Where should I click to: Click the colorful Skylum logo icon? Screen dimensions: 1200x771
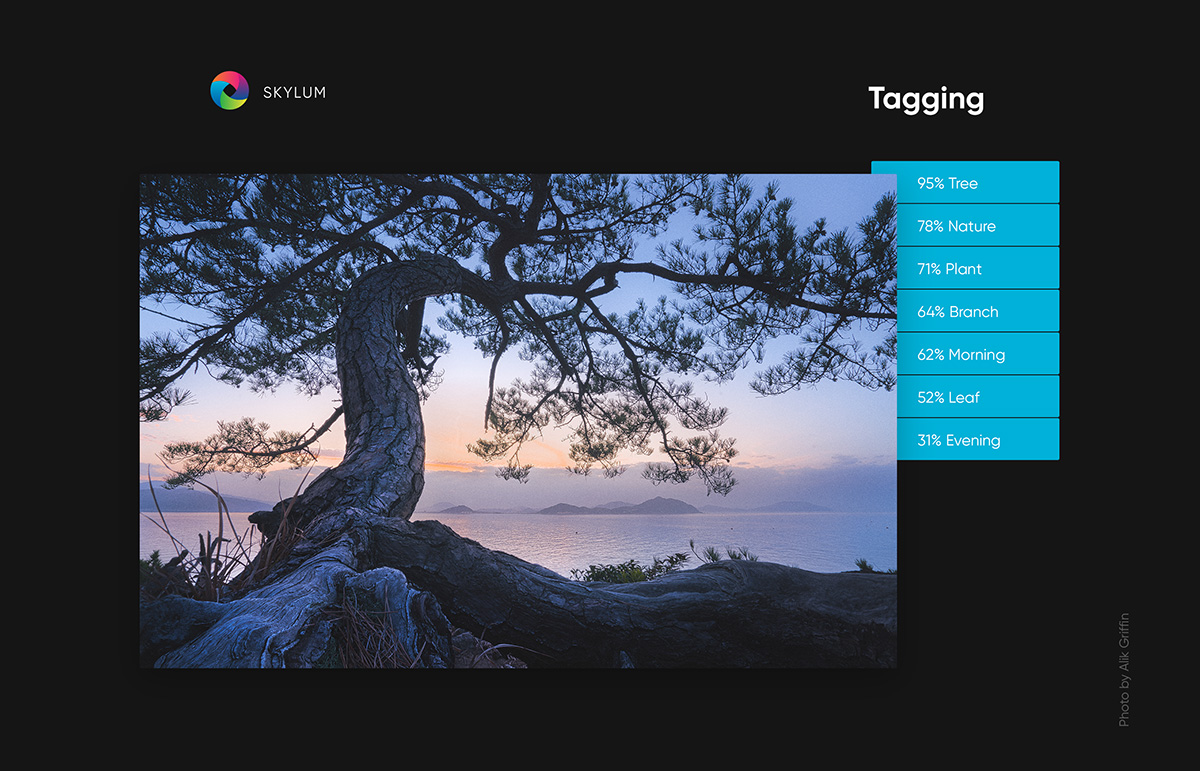(229, 91)
